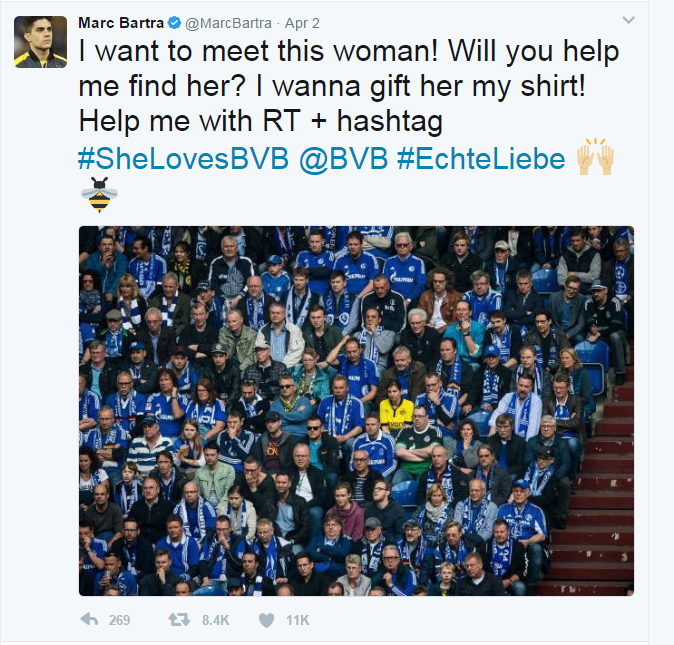
Task: Click the blue verified badge
Action: tap(173, 21)
